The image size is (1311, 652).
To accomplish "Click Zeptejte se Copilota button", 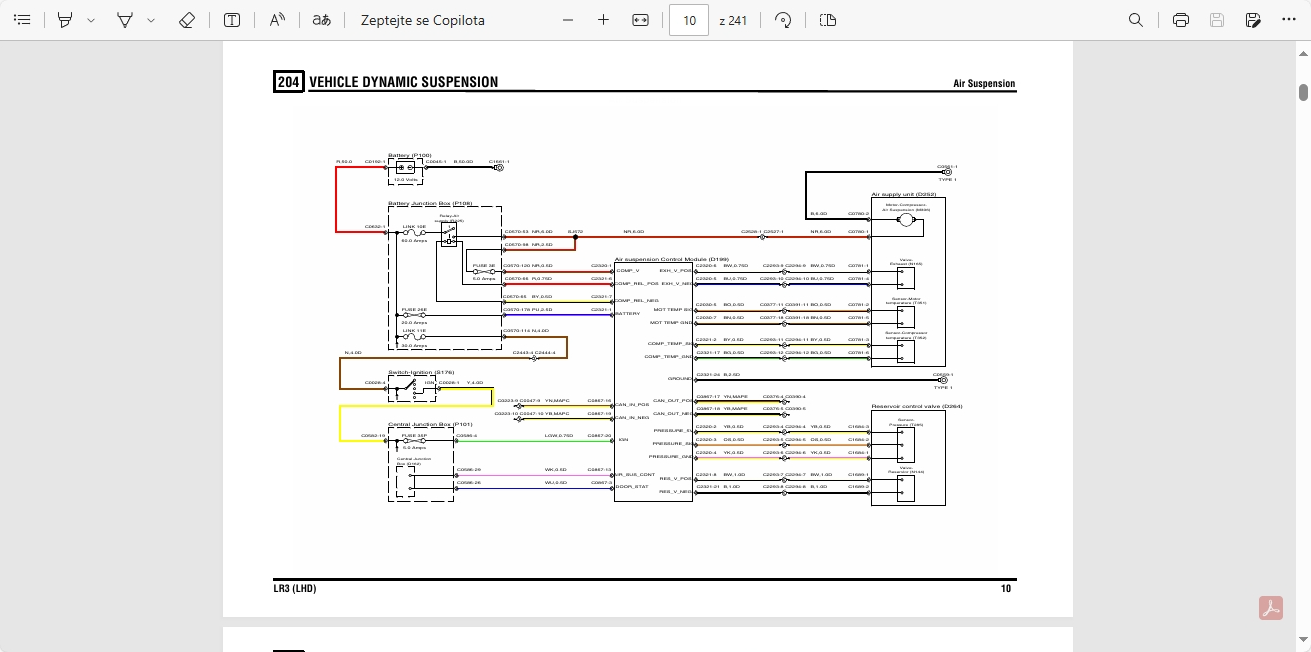I will 422,20.
